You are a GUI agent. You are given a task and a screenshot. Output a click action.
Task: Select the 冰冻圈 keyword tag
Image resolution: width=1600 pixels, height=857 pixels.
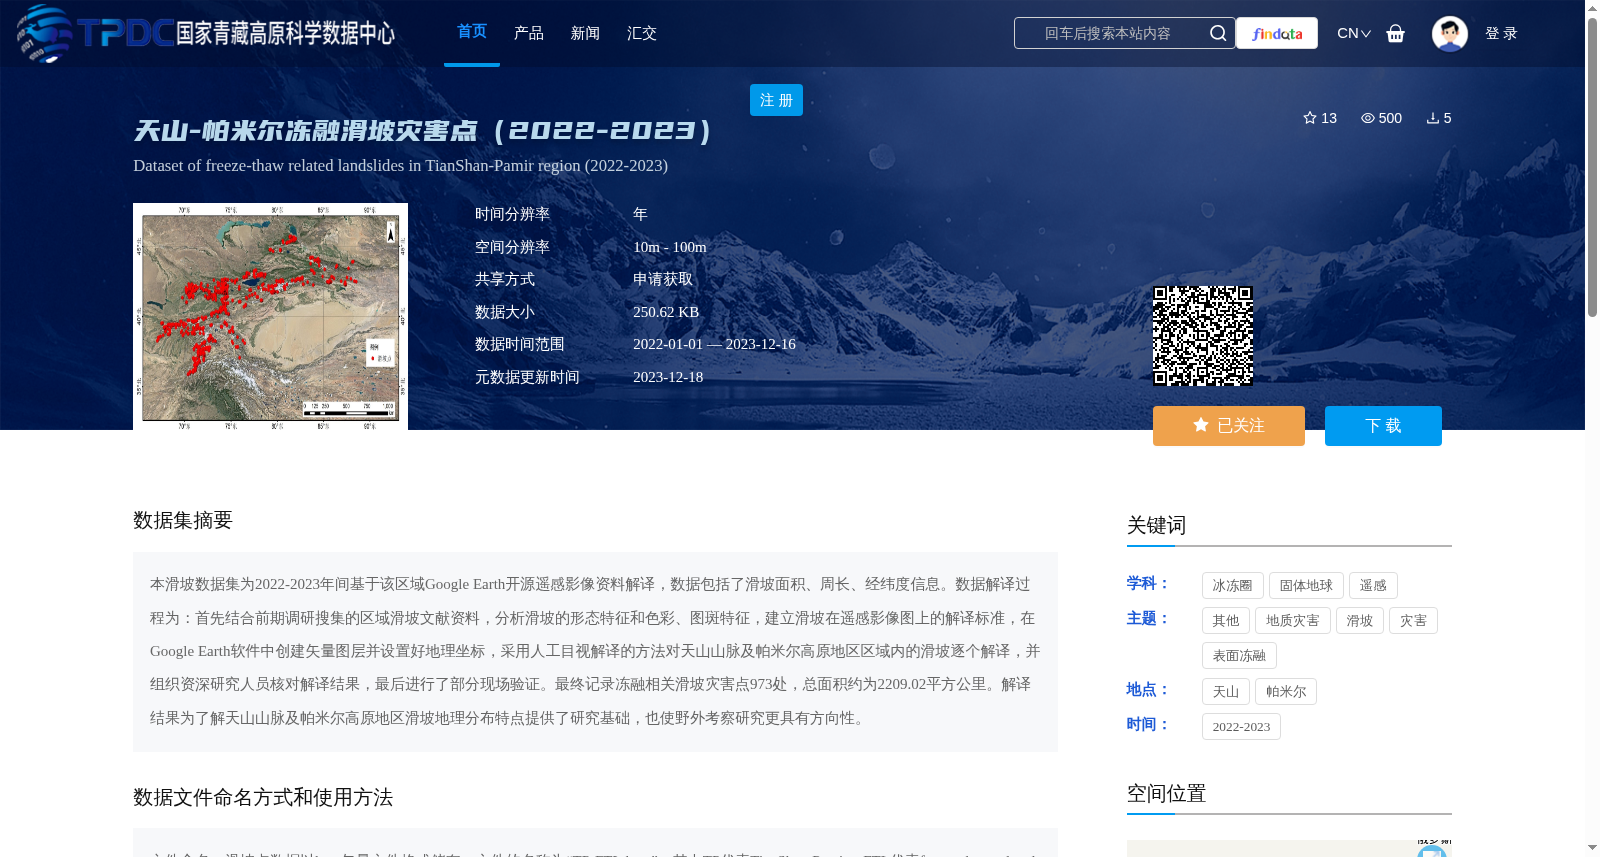pyautogui.click(x=1232, y=586)
